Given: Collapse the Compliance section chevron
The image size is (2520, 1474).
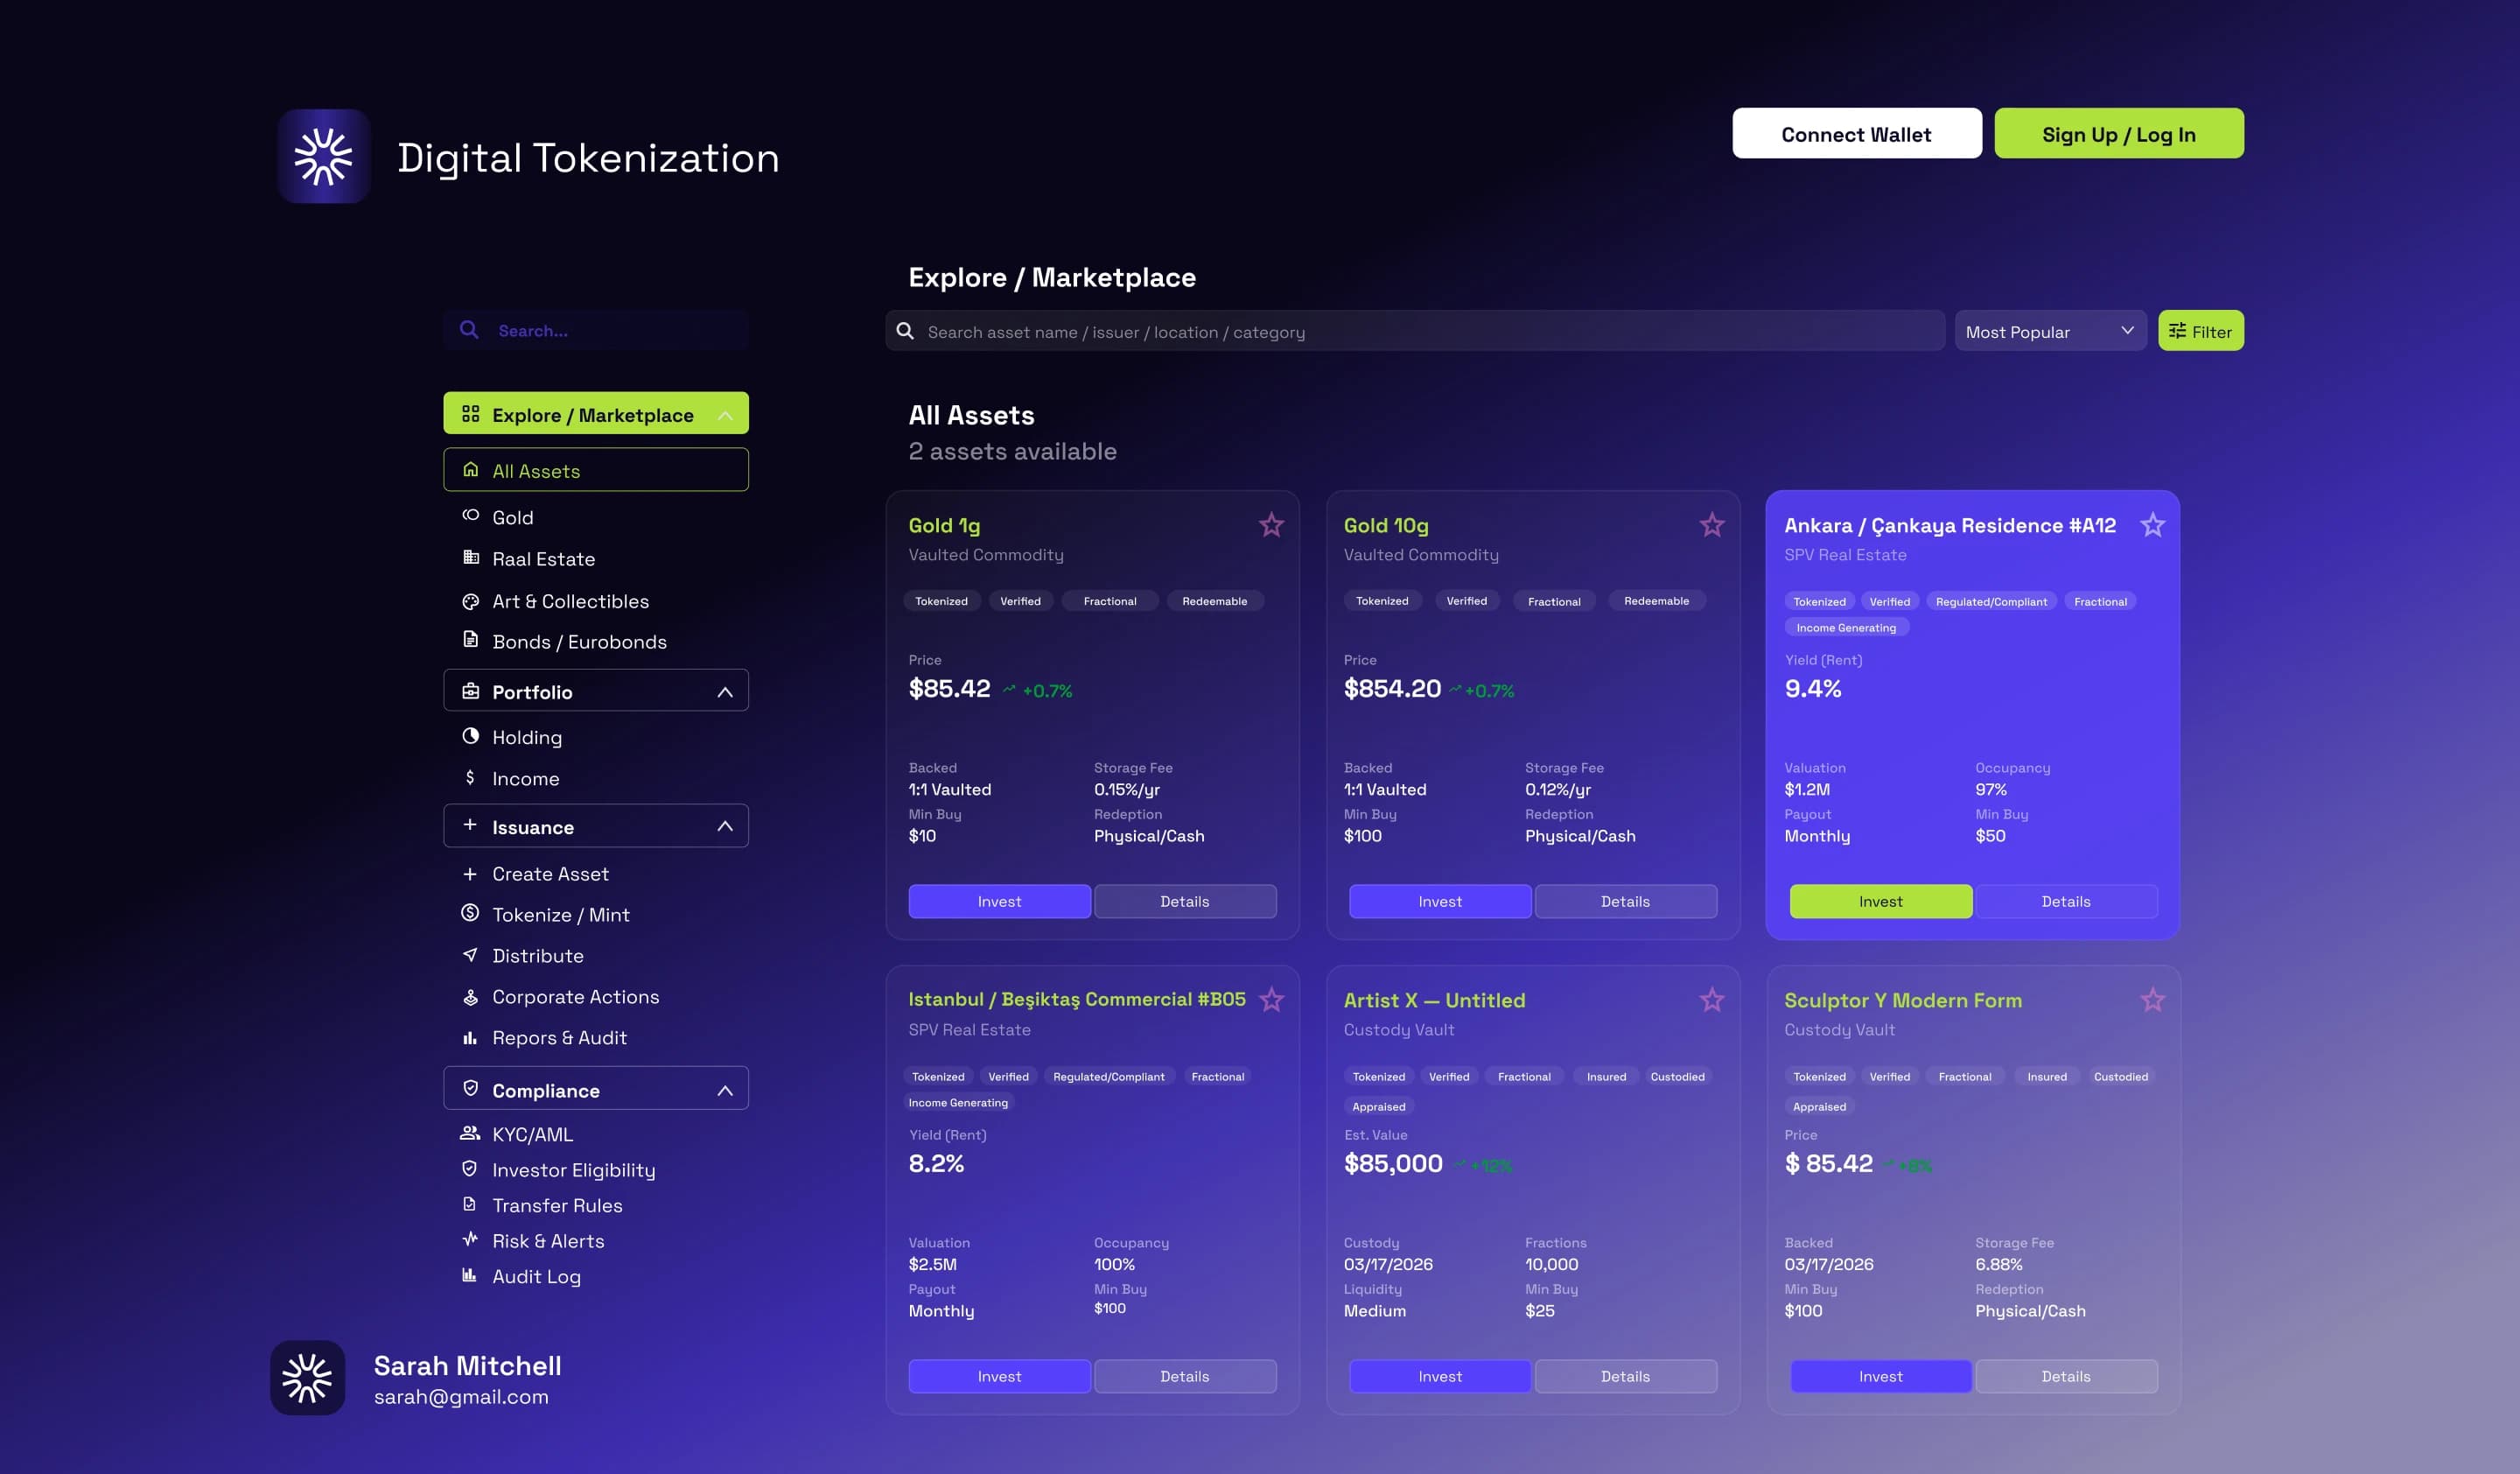Looking at the screenshot, I should pyautogui.click(x=725, y=1090).
